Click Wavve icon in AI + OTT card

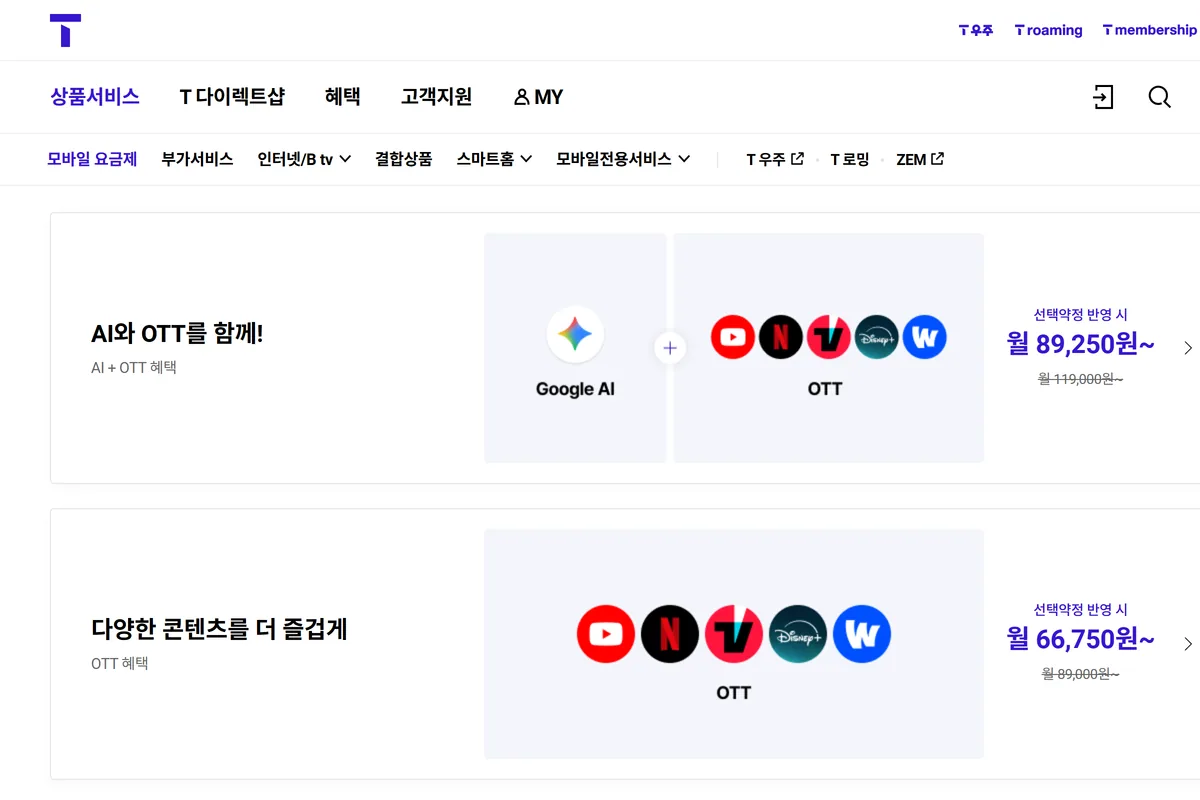(x=925, y=338)
